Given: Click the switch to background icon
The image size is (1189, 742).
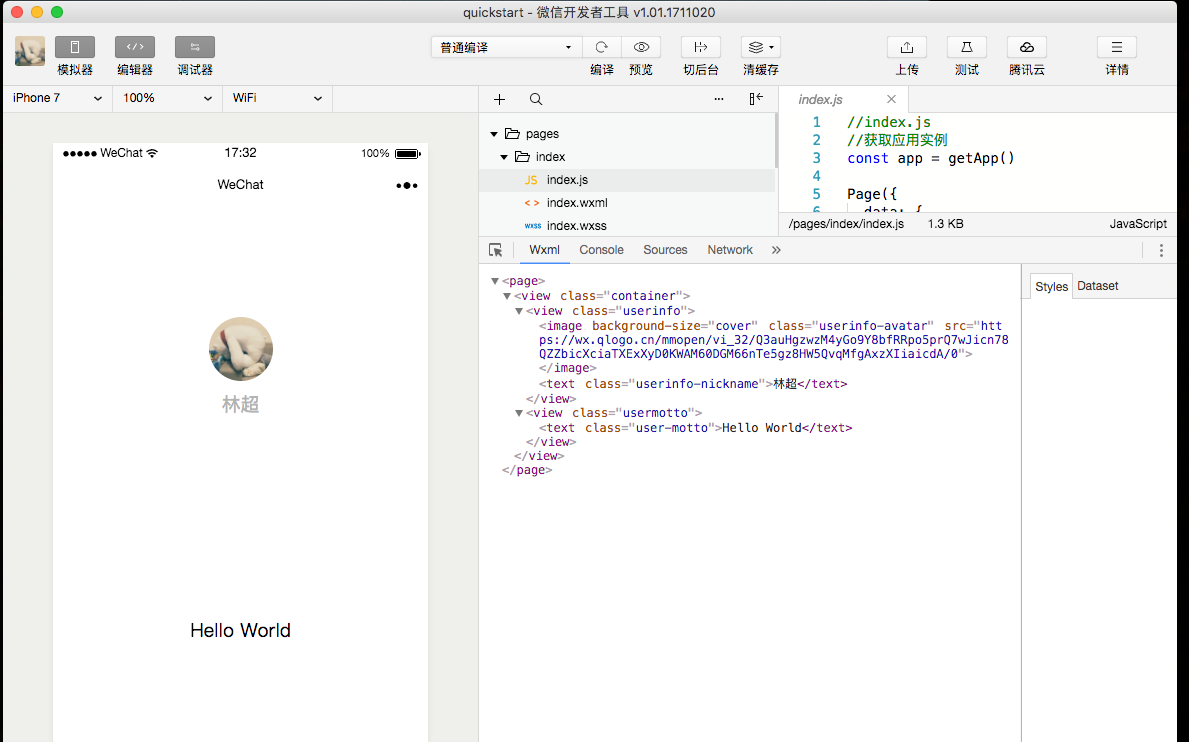Looking at the screenshot, I should click(701, 47).
